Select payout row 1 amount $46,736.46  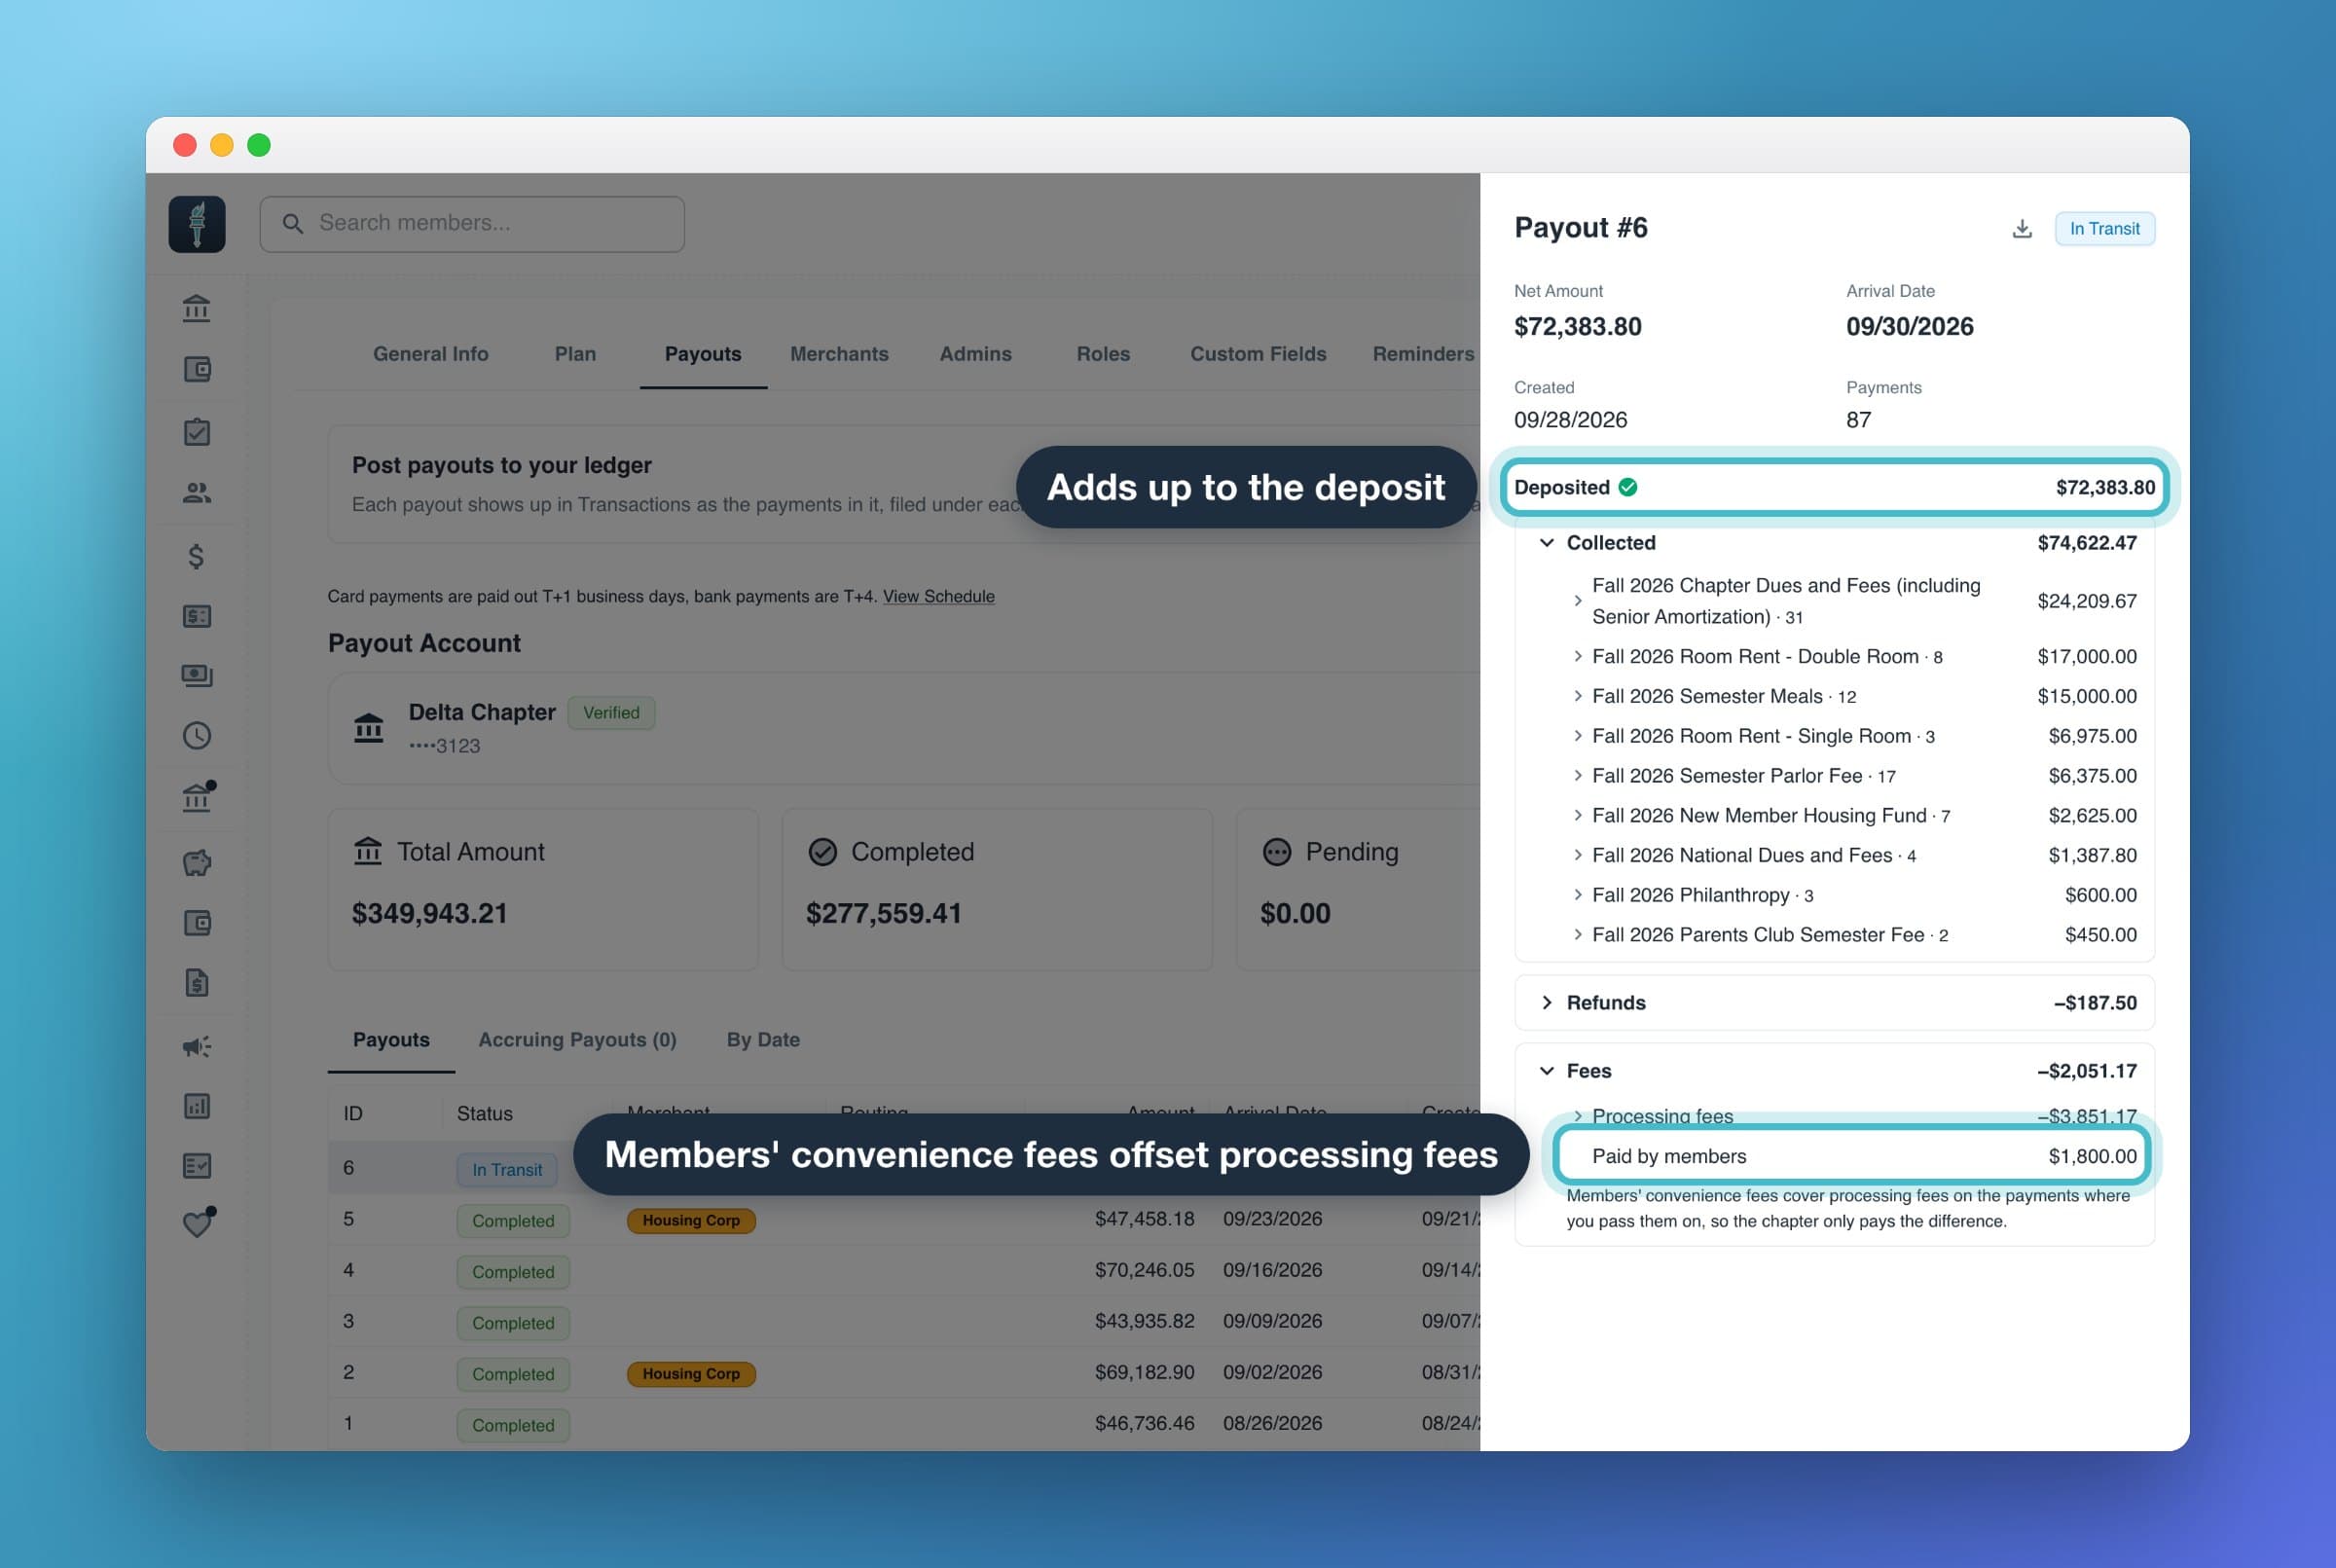tap(1144, 1423)
